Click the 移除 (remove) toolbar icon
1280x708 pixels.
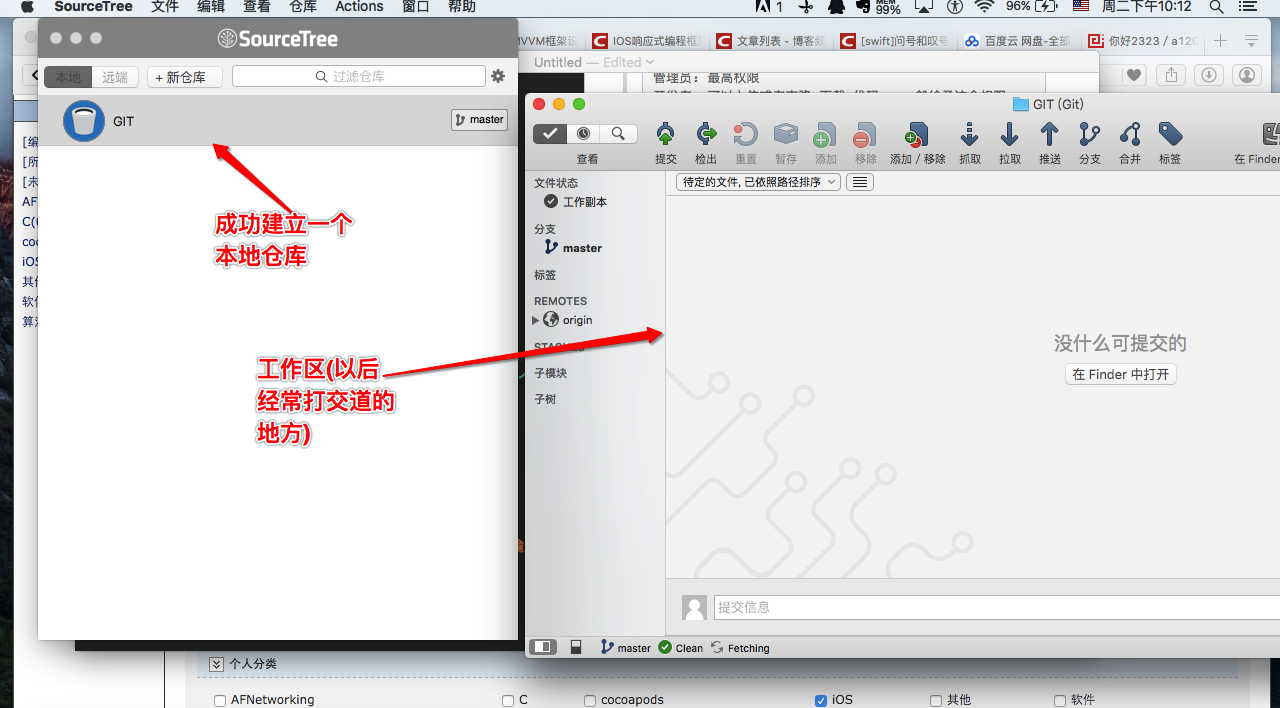[x=865, y=135]
